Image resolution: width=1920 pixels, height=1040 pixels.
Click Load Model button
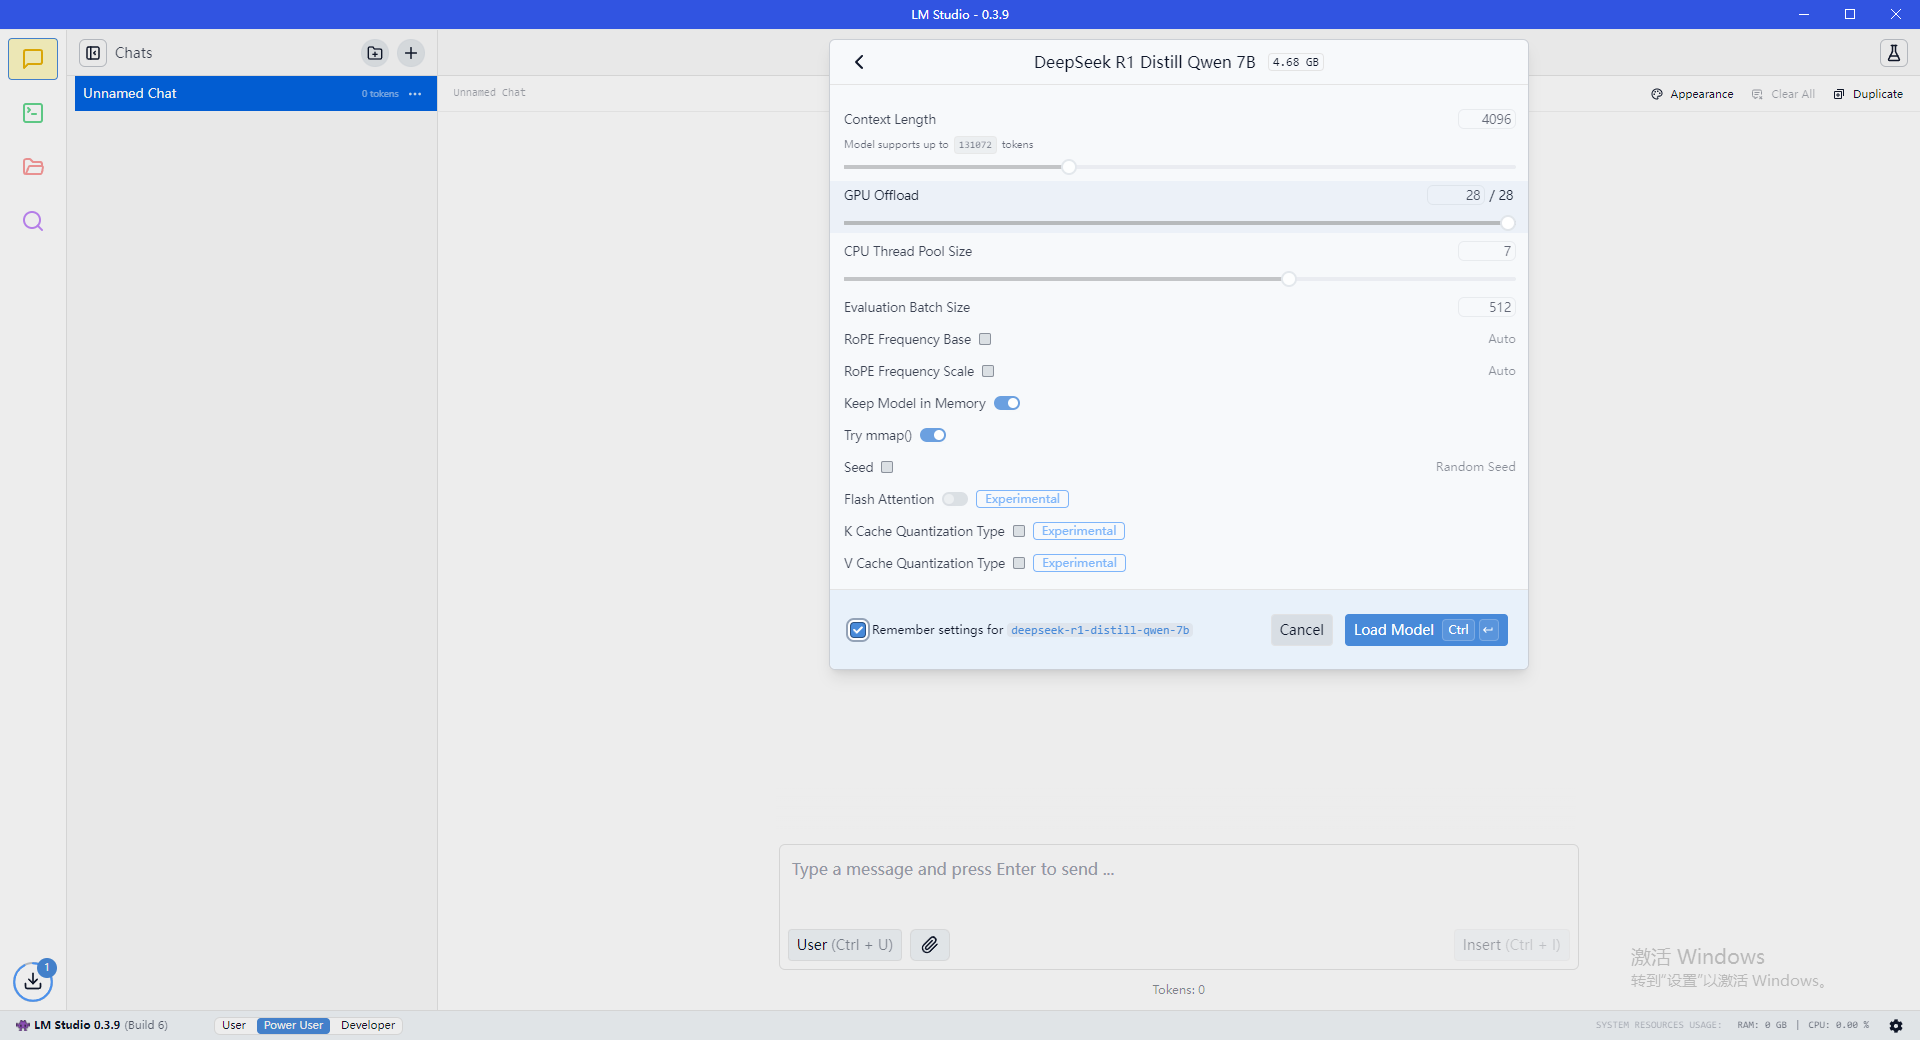tap(1426, 630)
